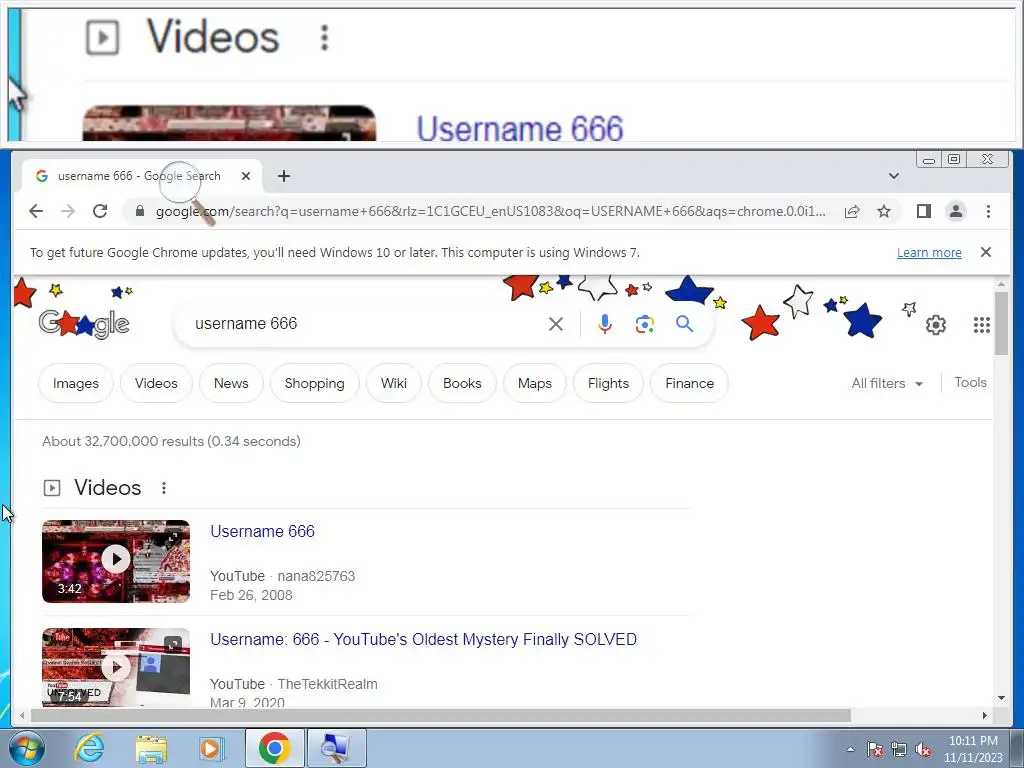This screenshot has height=768, width=1024.
Task: Open the Videos section options menu
Action: coord(164,488)
